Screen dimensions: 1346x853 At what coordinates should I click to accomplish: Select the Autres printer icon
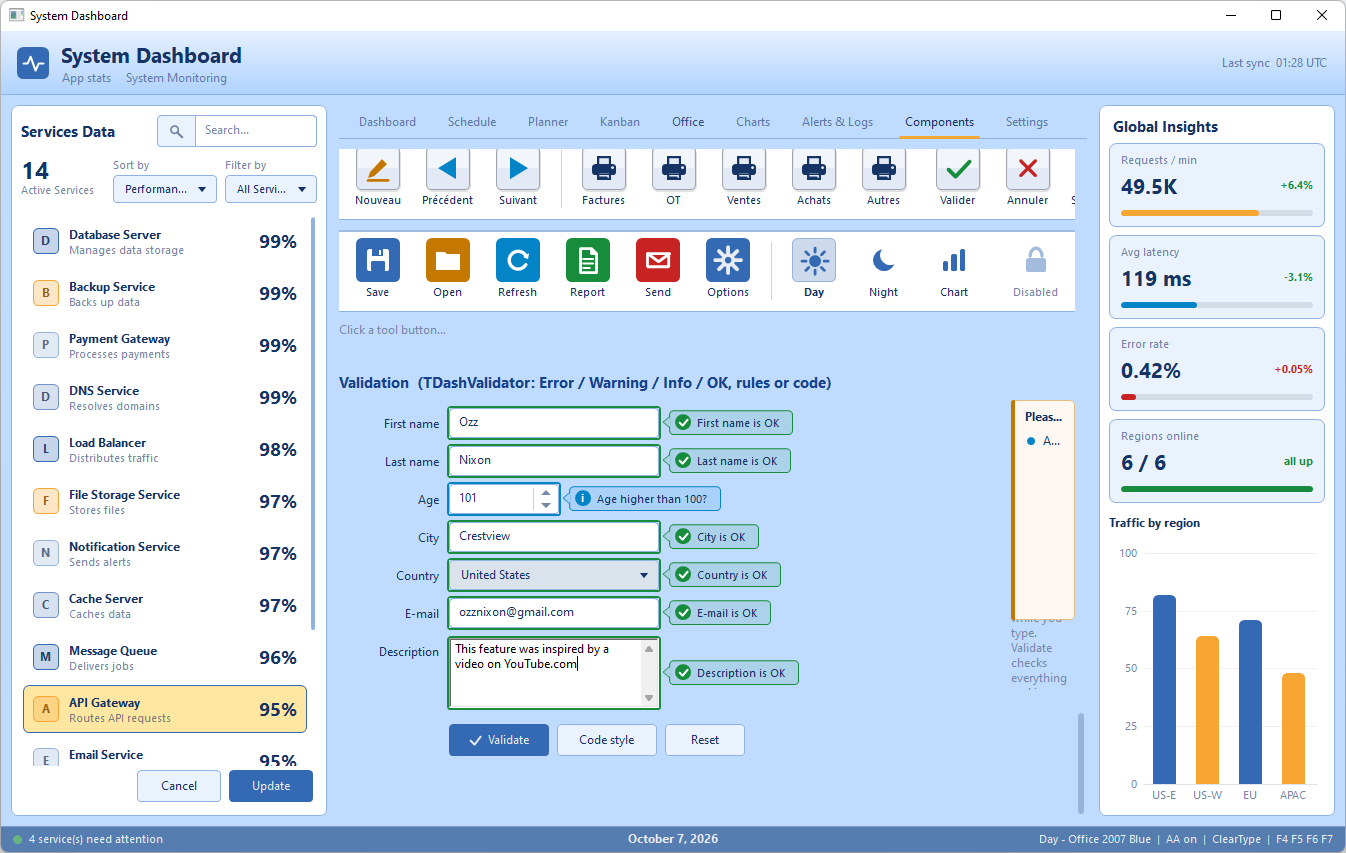coord(884,168)
